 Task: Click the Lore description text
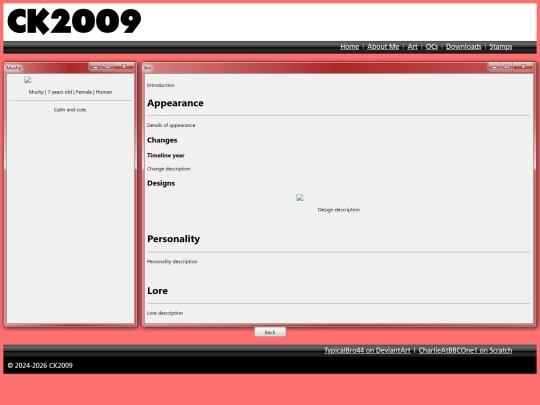pos(165,313)
